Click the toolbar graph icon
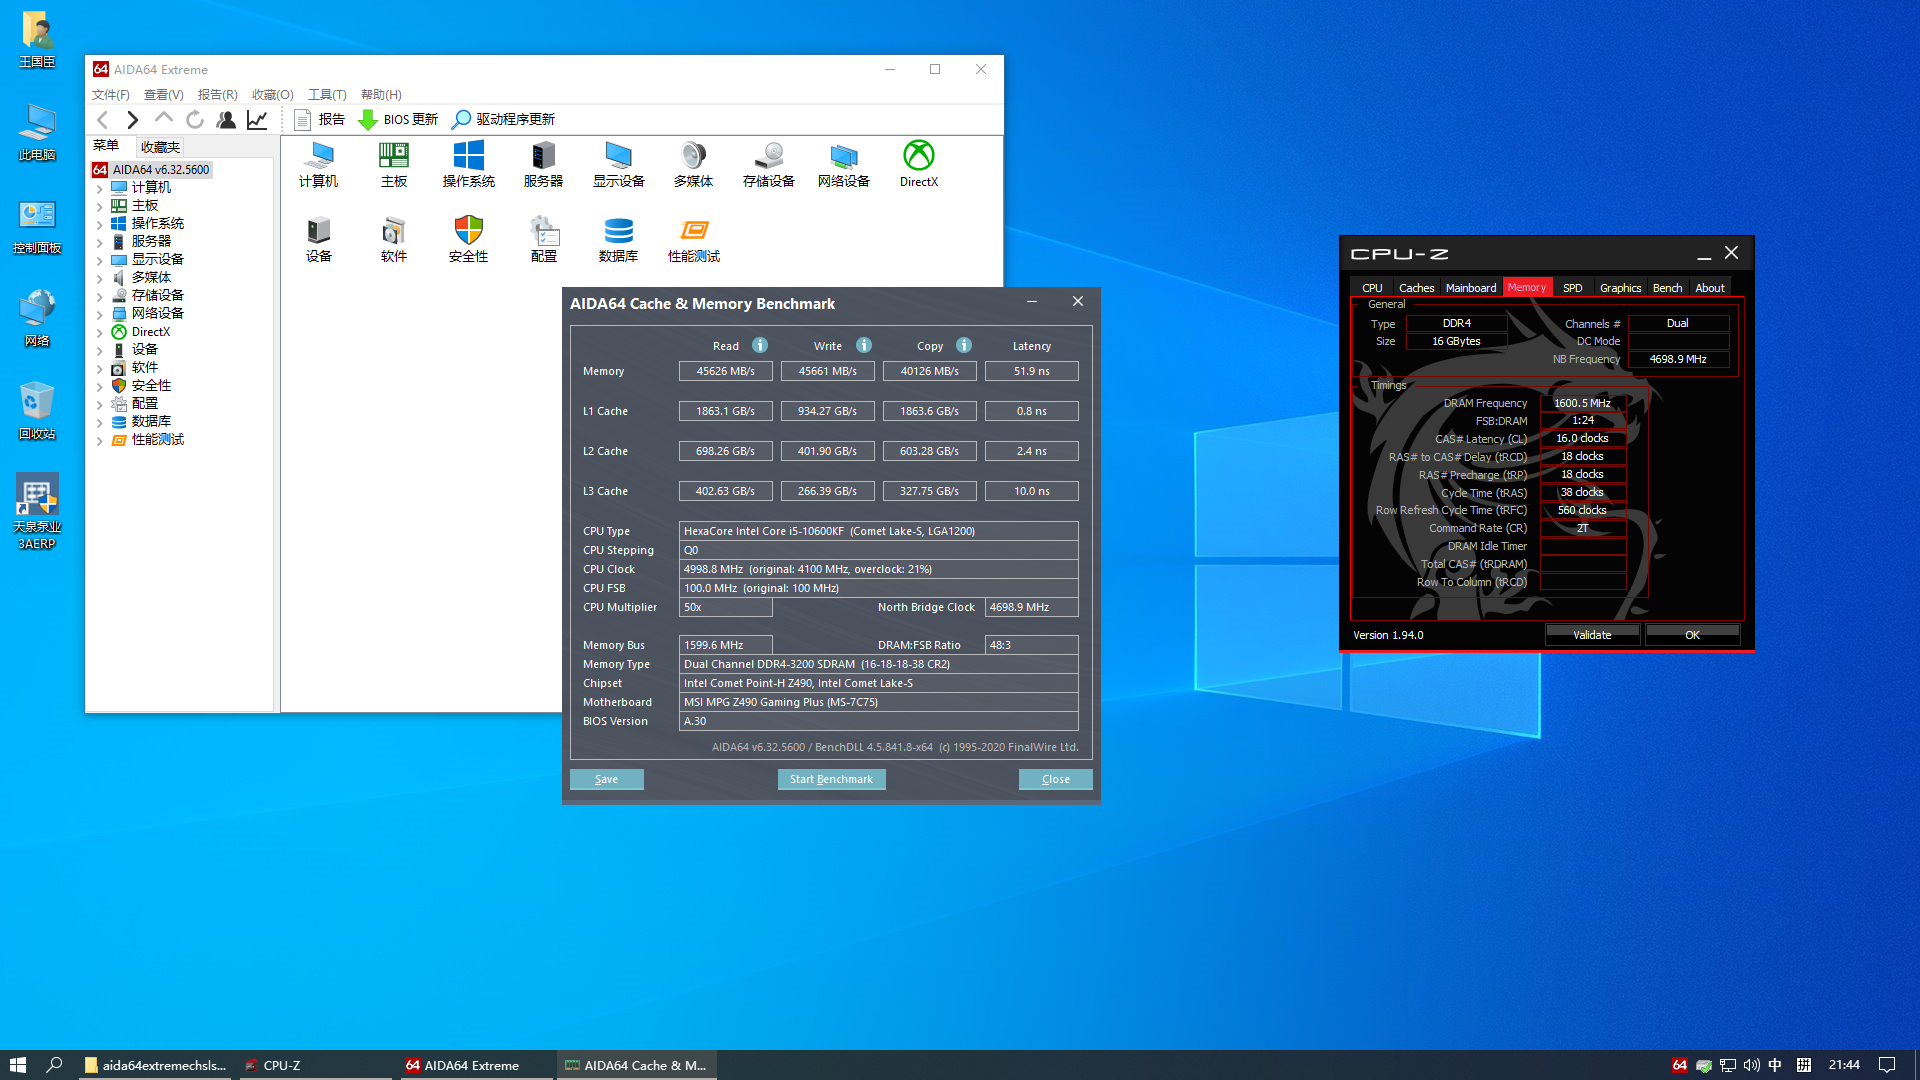This screenshot has width=1920, height=1080. [257, 120]
